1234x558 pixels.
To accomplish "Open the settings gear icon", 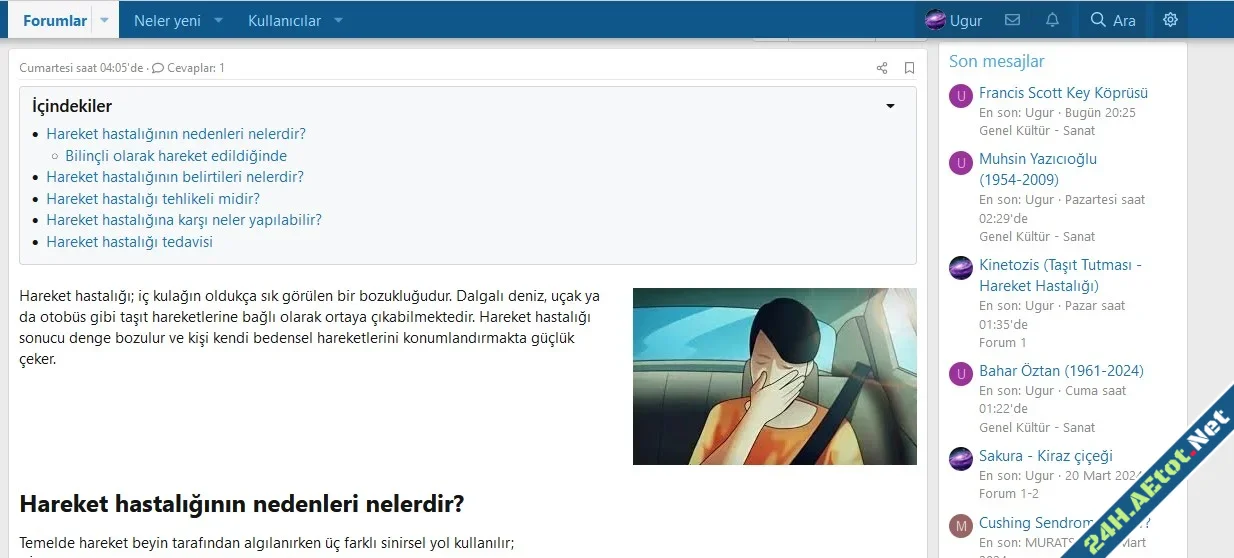I will tap(1170, 20).
